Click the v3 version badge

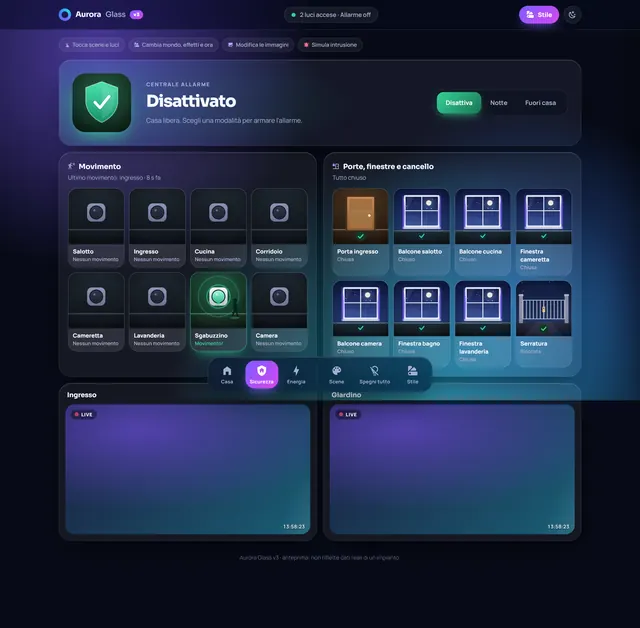point(136,15)
